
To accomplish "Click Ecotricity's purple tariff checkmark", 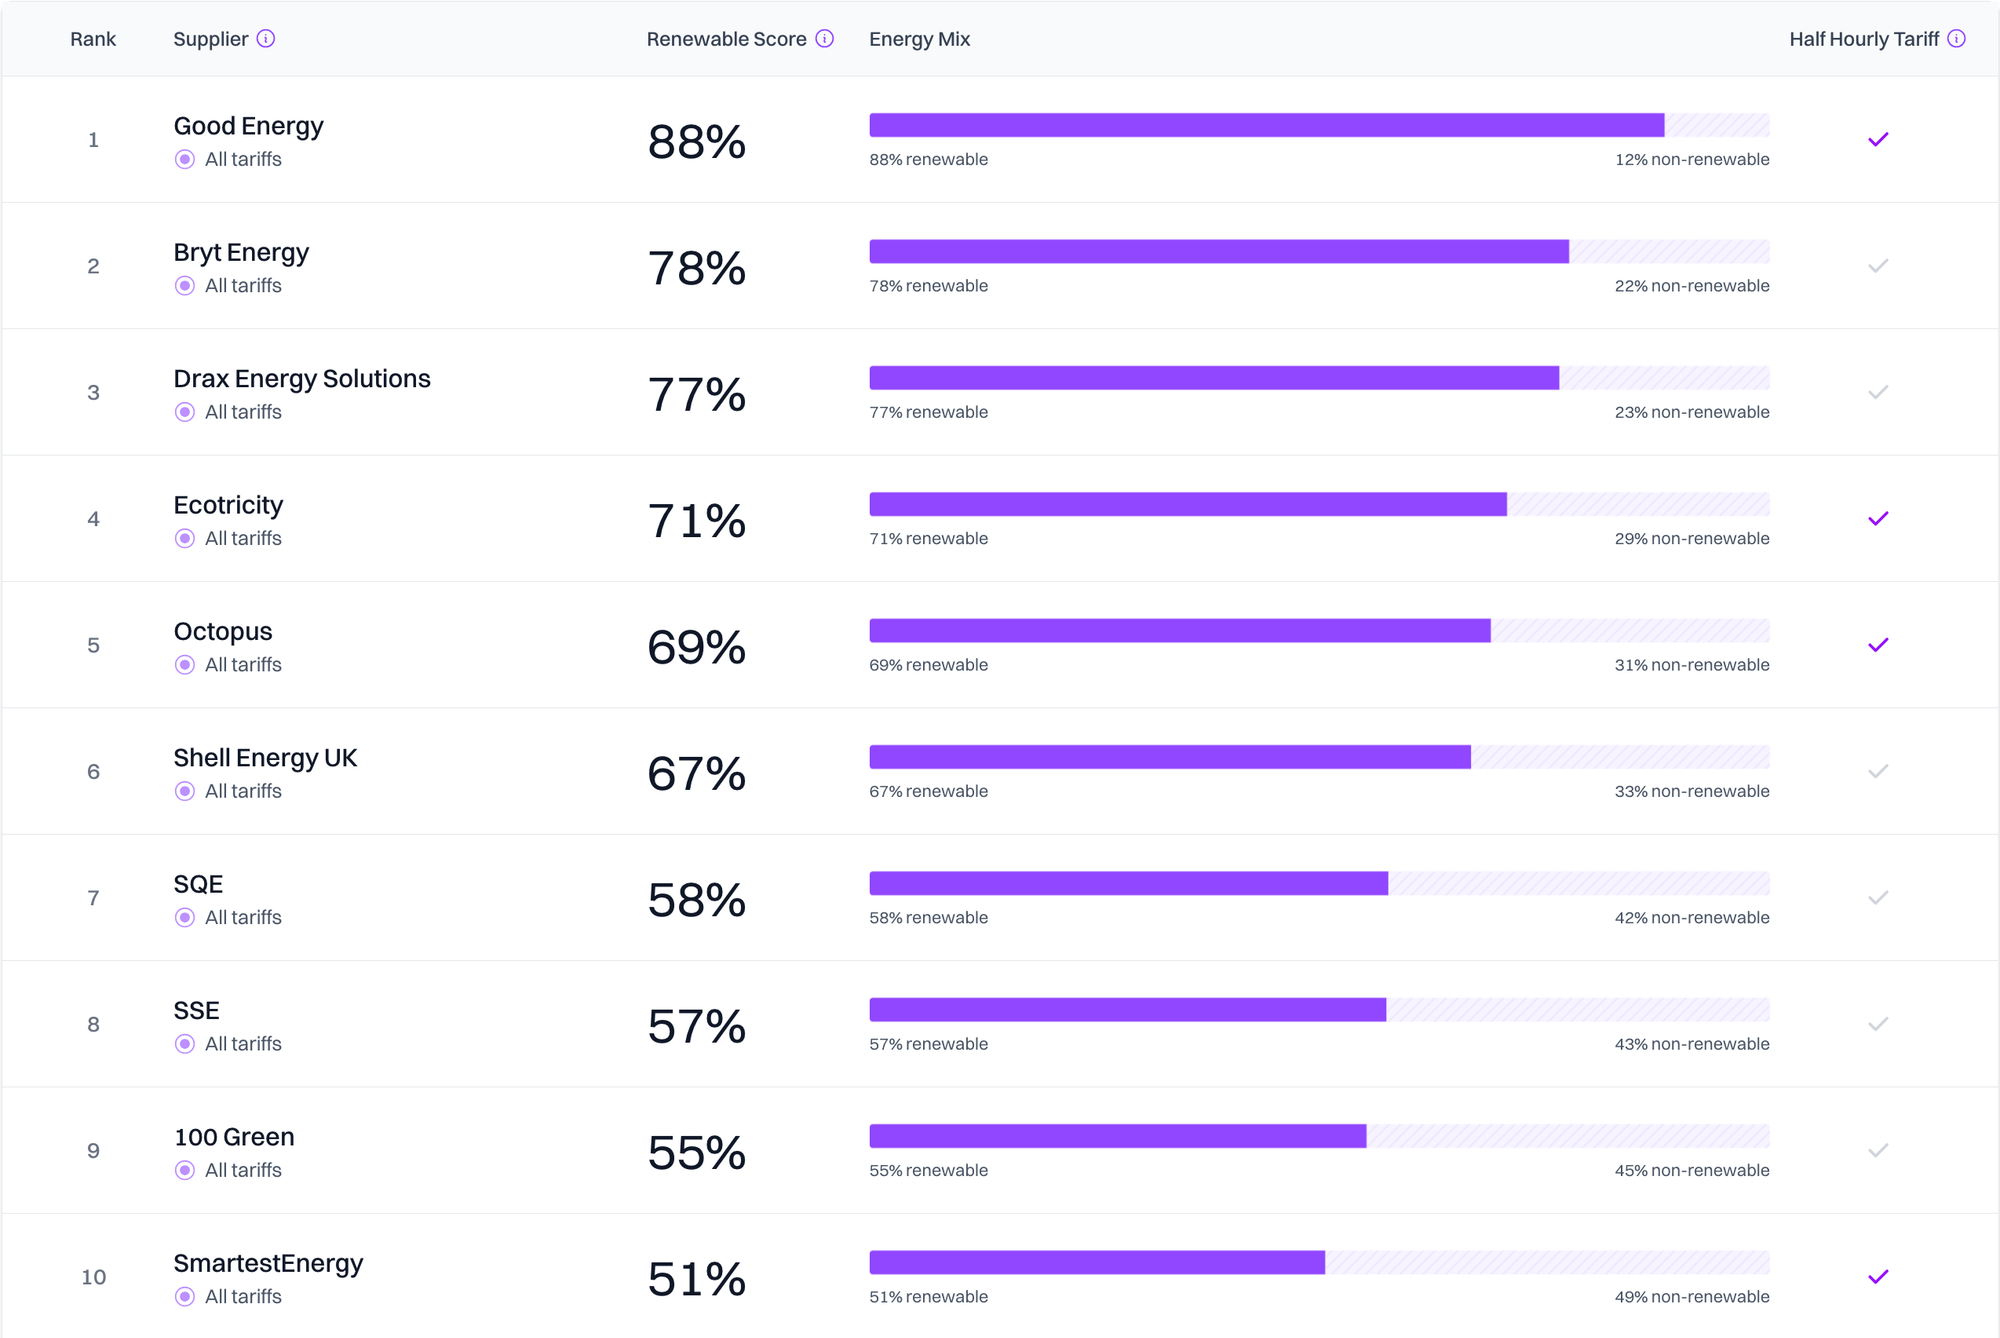I will 1878,519.
